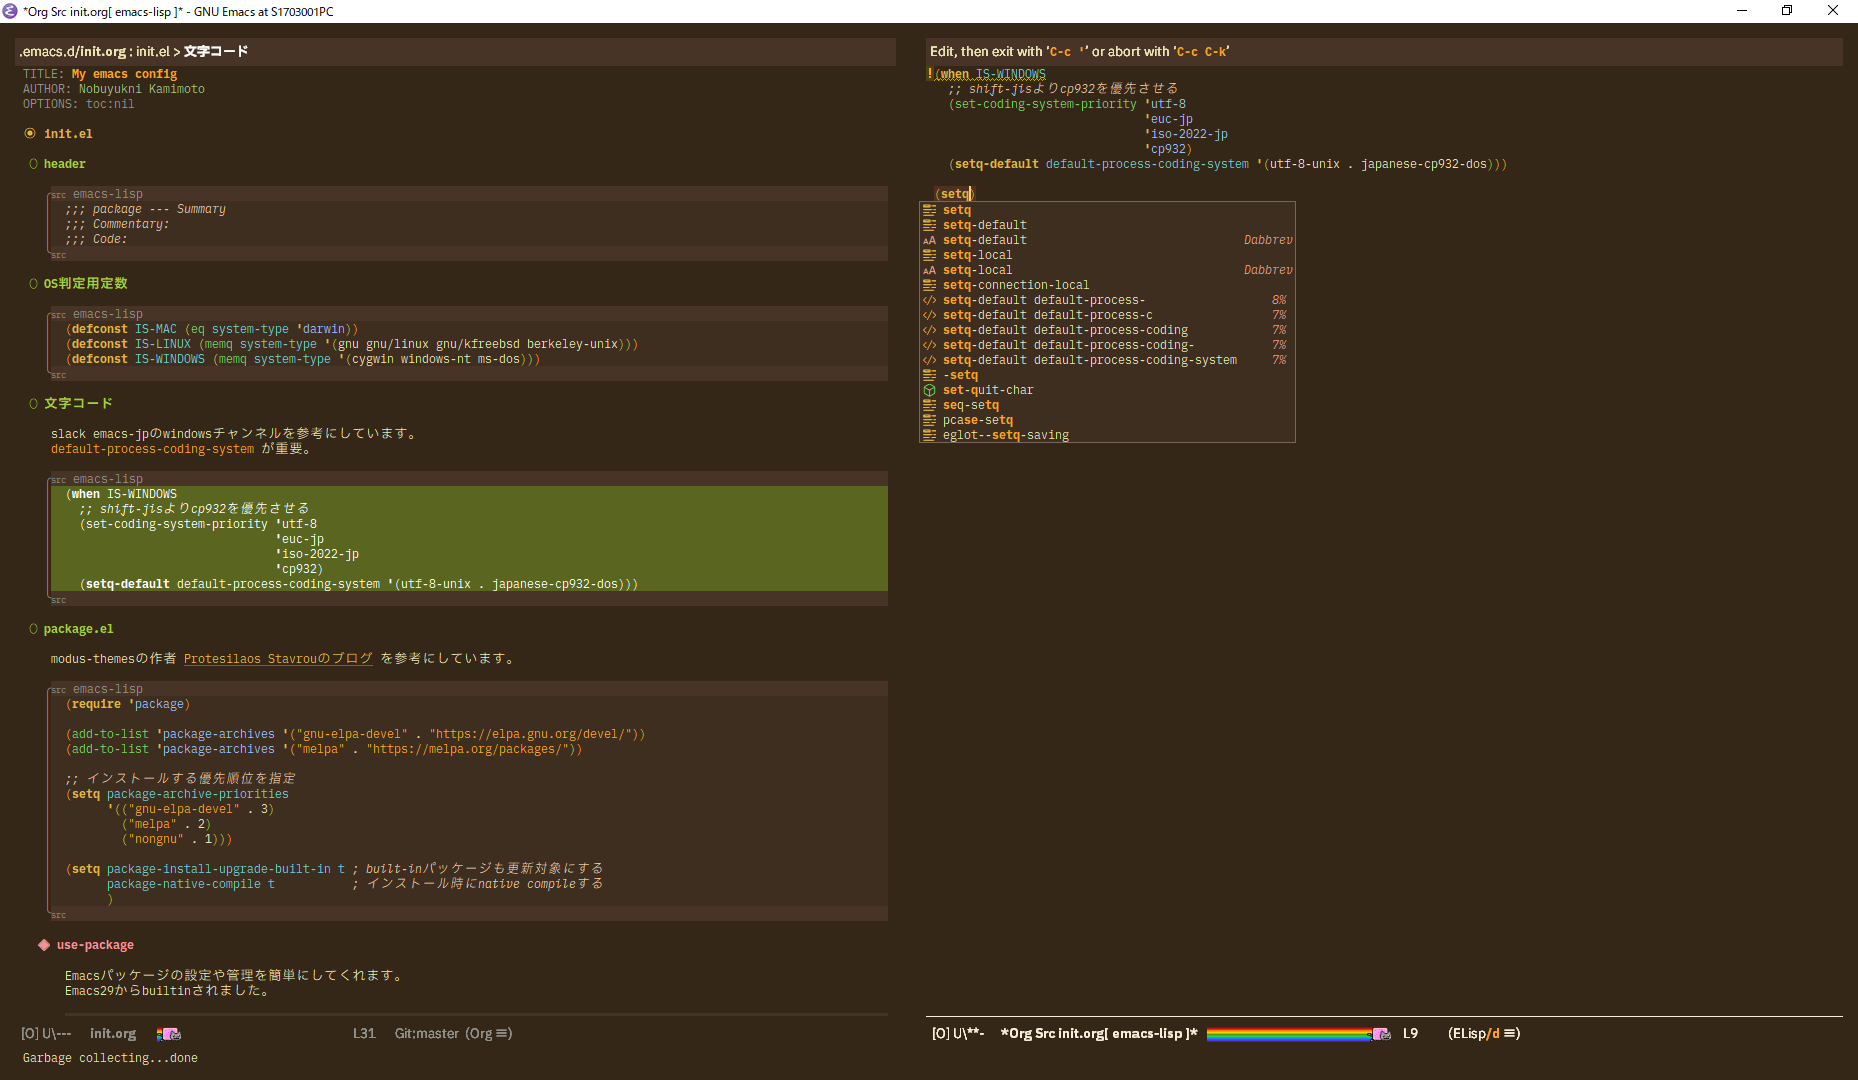Click the Nyan Cat rainbow progress bar
This screenshot has width=1858, height=1080.
click(x=1290, y=1034)
